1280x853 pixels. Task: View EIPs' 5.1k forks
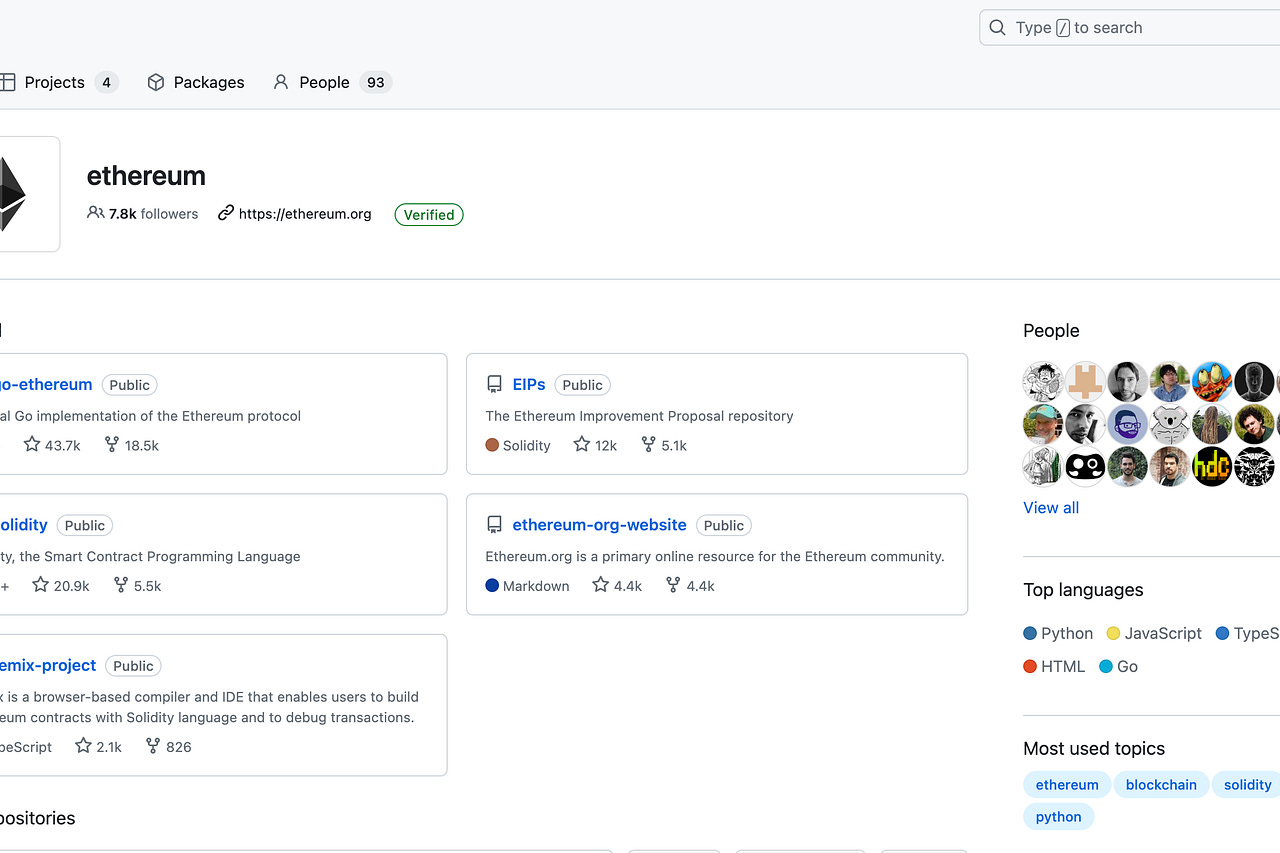click(x=664, y=445)
